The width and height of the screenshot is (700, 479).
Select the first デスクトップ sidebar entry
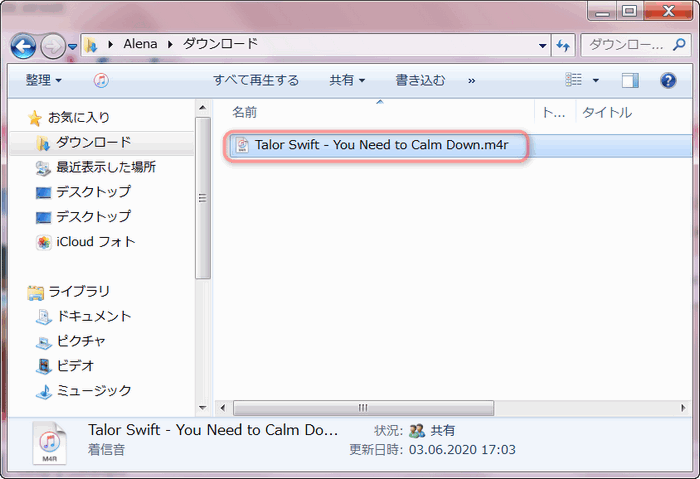click(93, 192)
